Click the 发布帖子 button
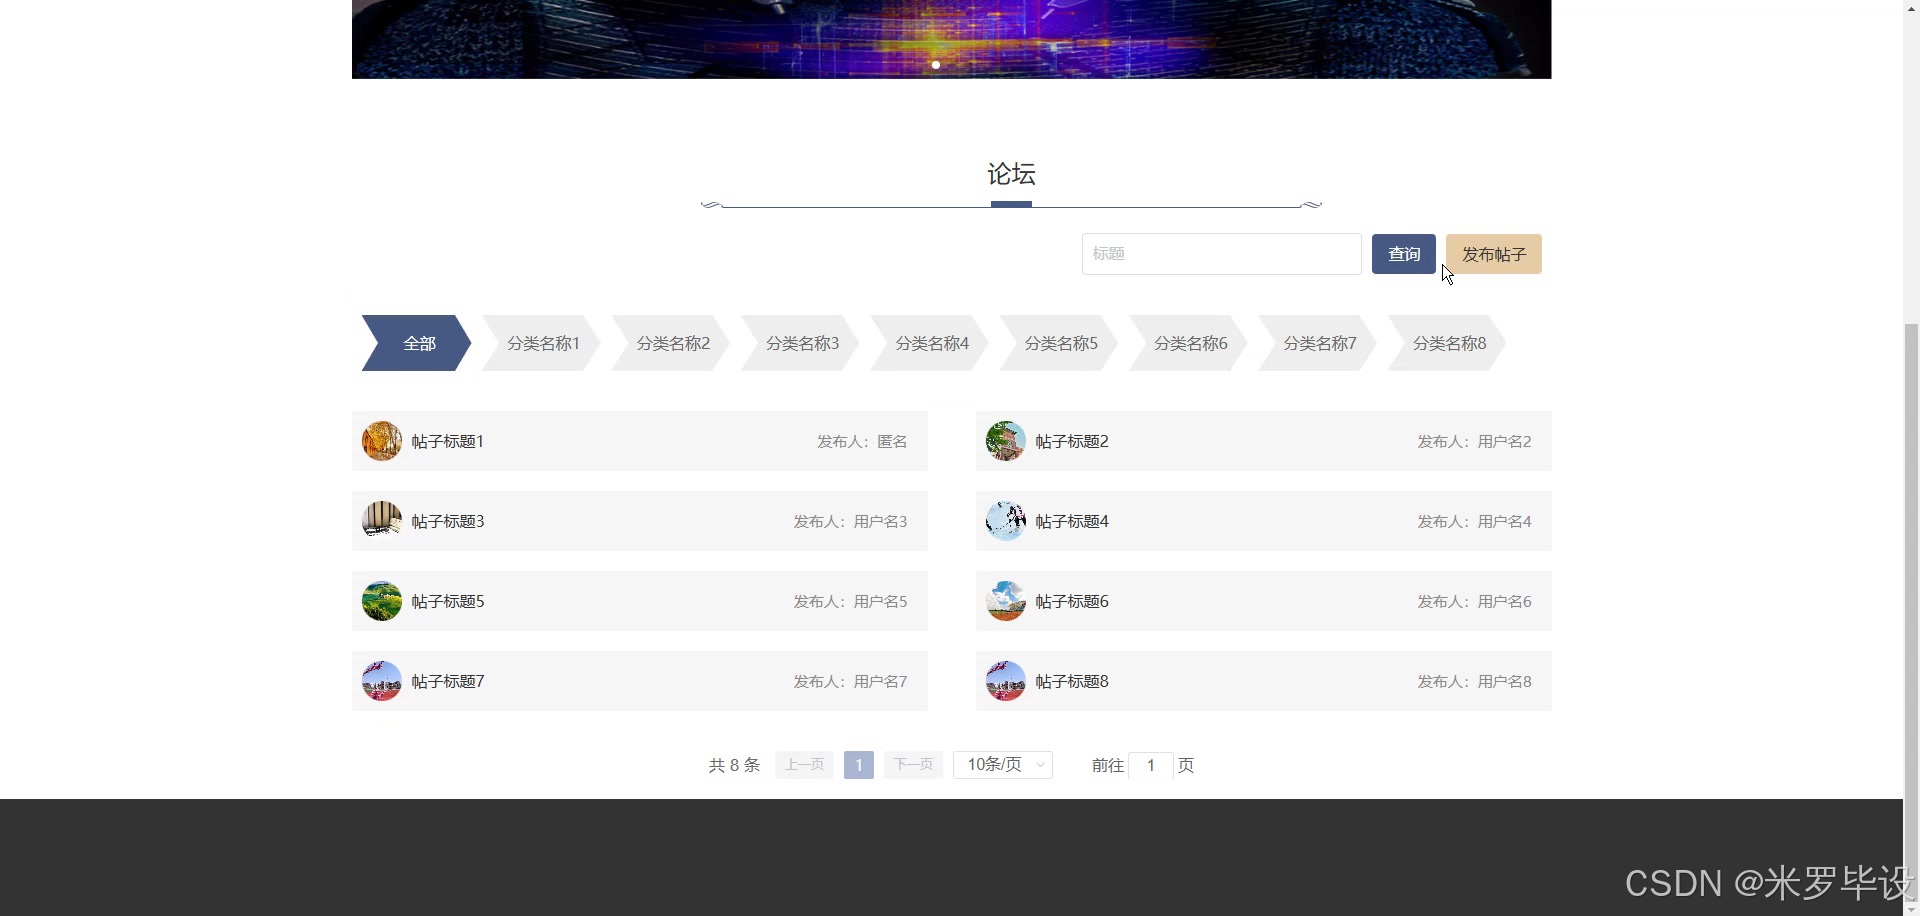 point(1493,254)
